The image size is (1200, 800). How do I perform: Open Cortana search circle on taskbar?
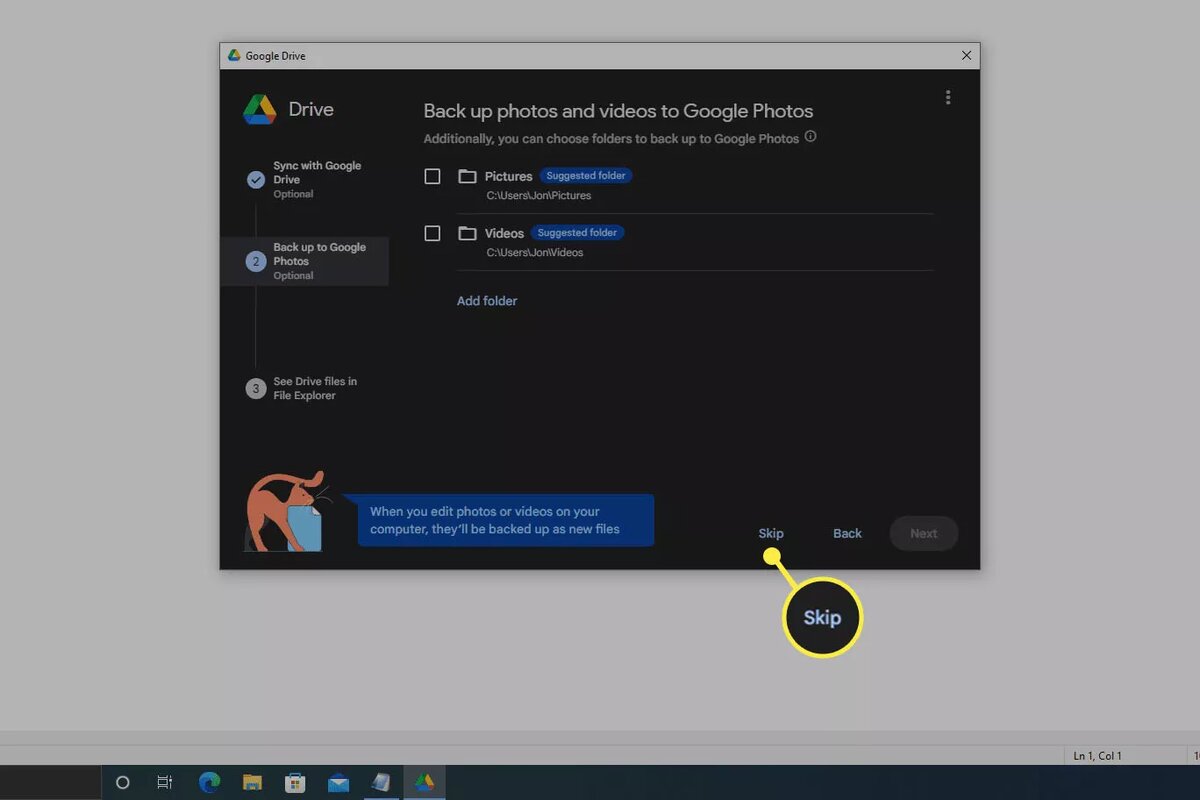tap(123, 783)
